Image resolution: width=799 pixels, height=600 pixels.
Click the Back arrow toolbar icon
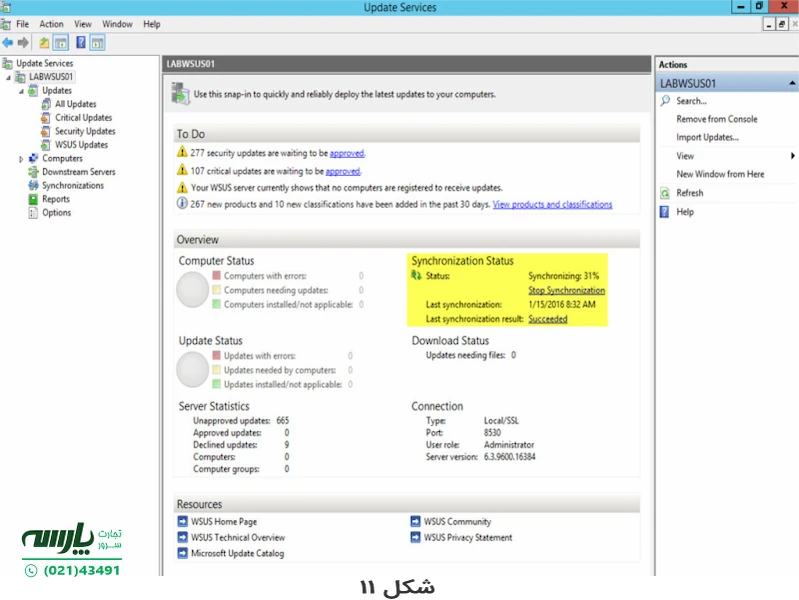point(7,43)
